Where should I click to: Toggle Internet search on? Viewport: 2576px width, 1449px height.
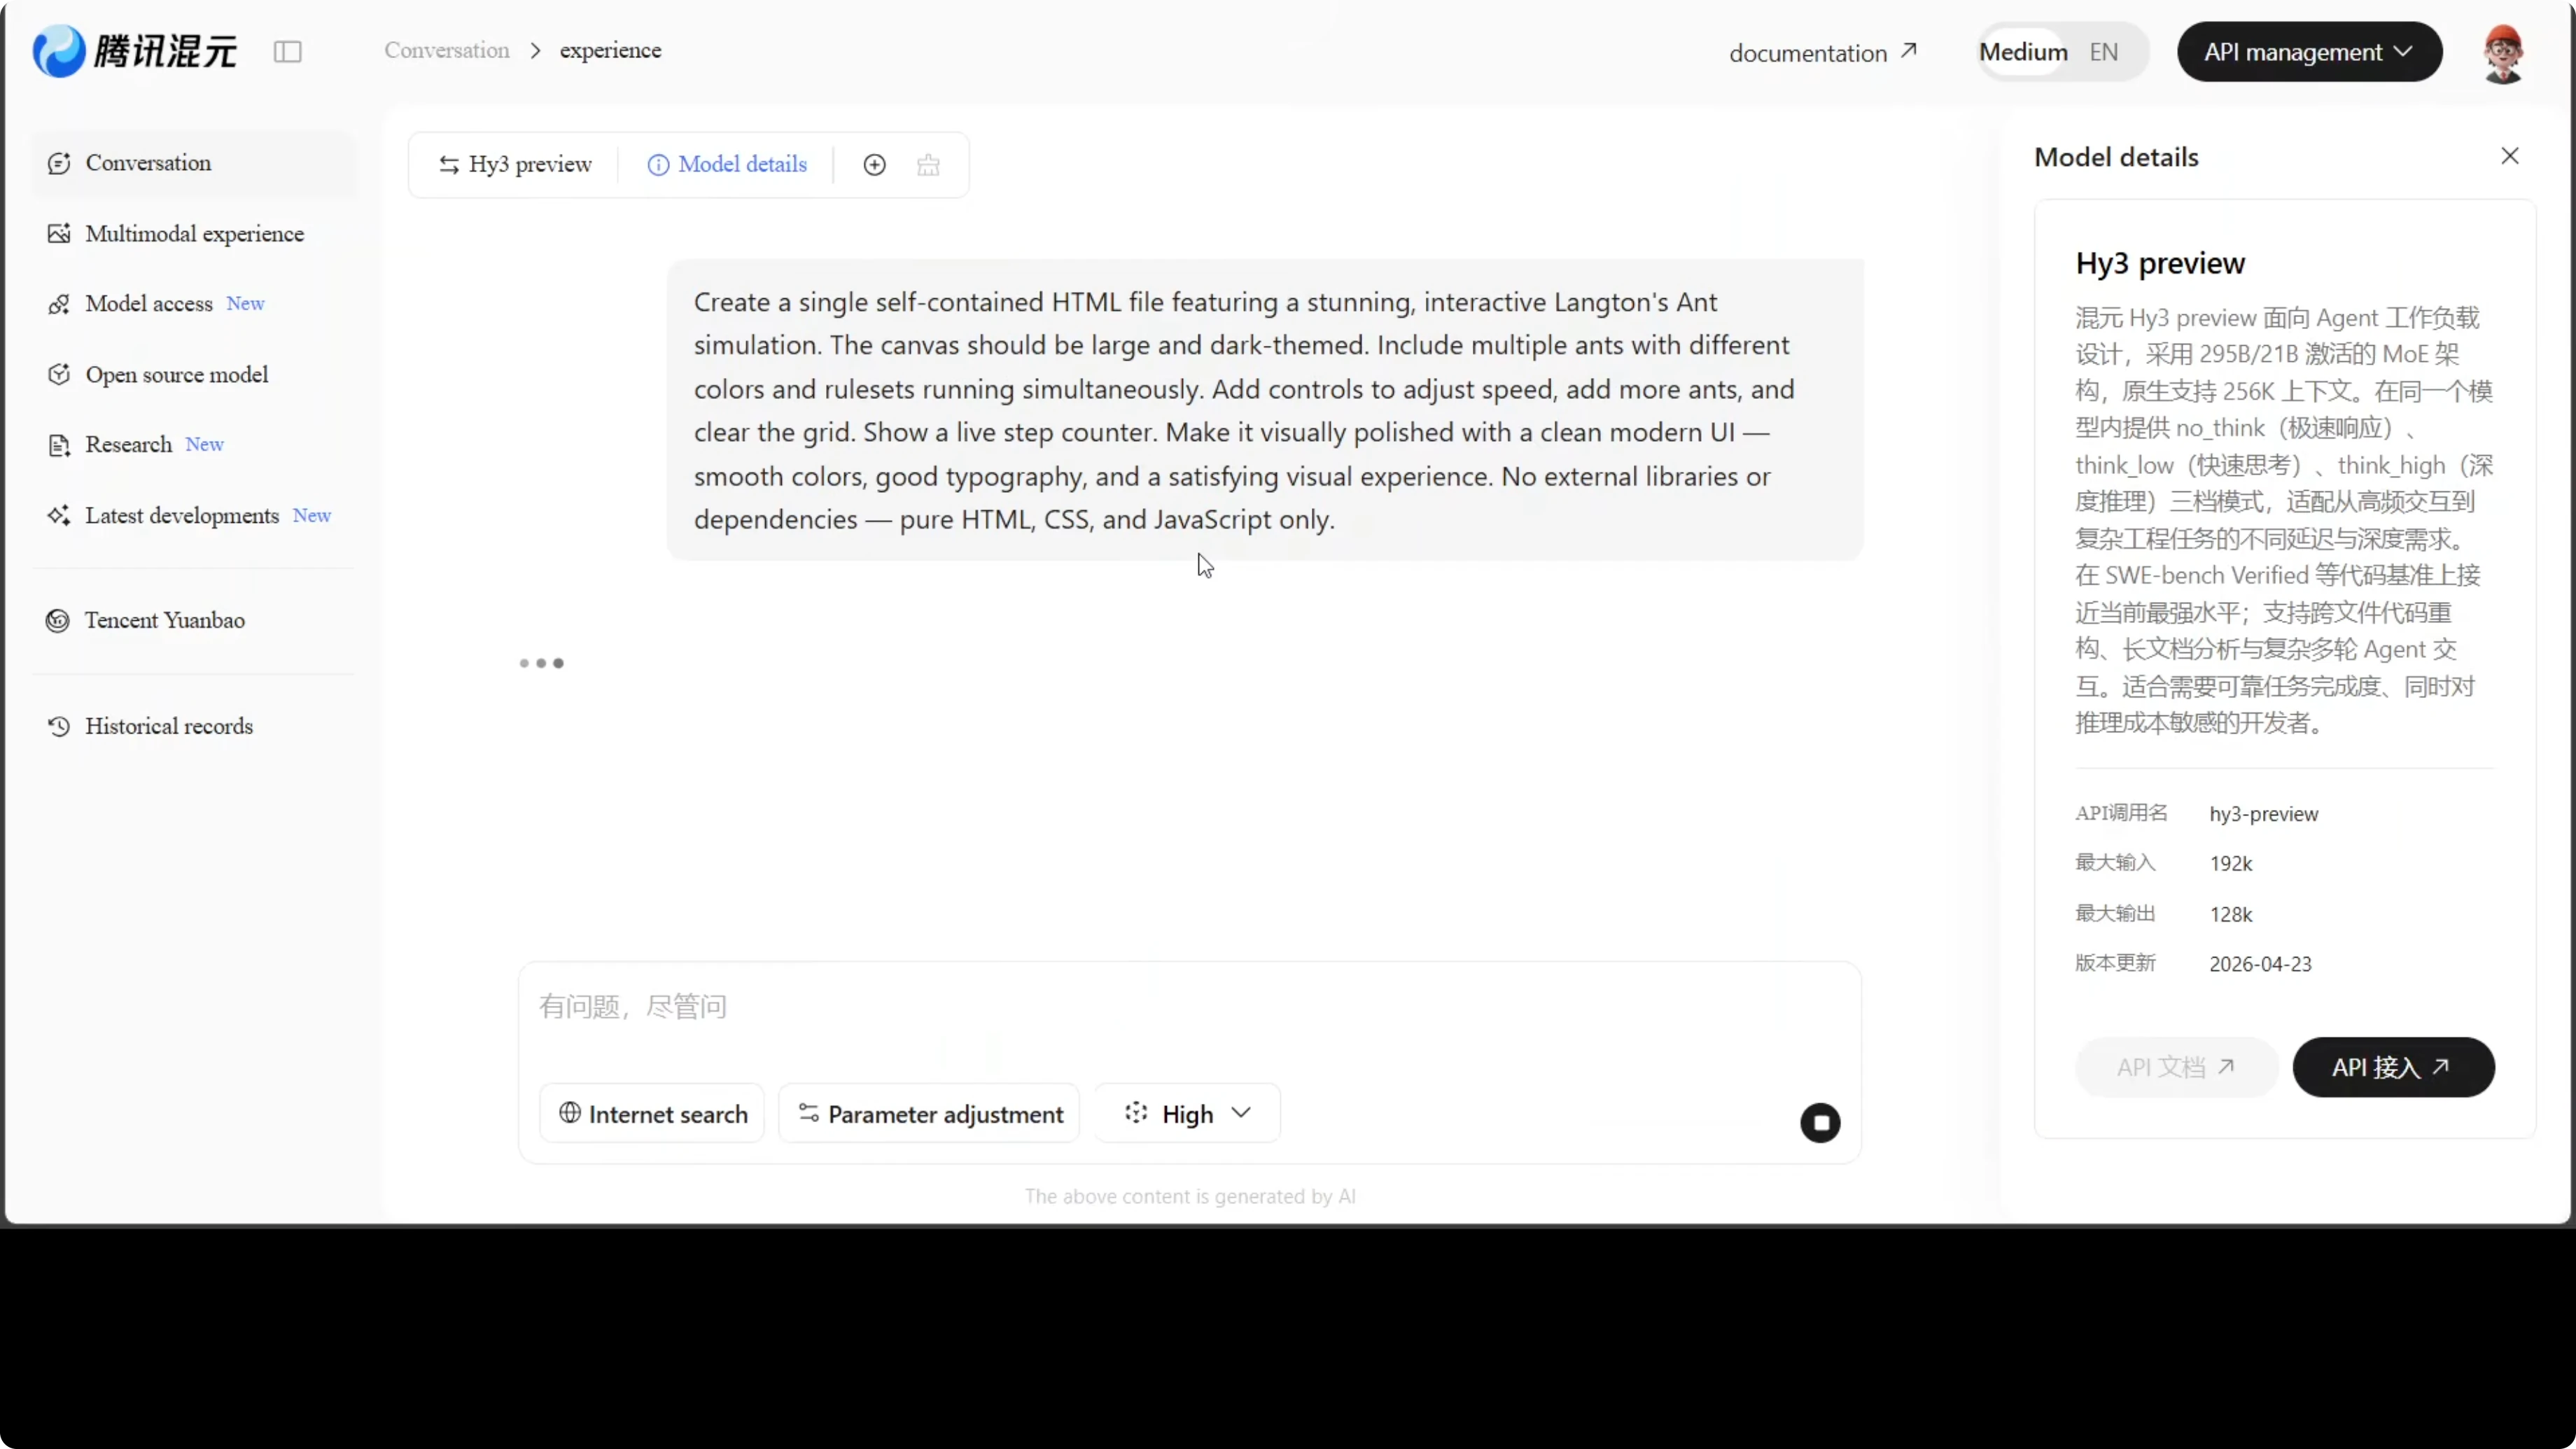pos(653,1114)
